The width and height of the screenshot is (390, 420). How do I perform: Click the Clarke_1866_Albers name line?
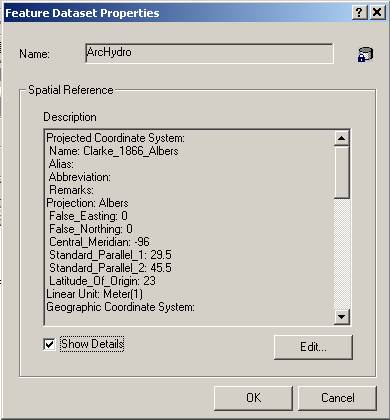tap(114, 151)
